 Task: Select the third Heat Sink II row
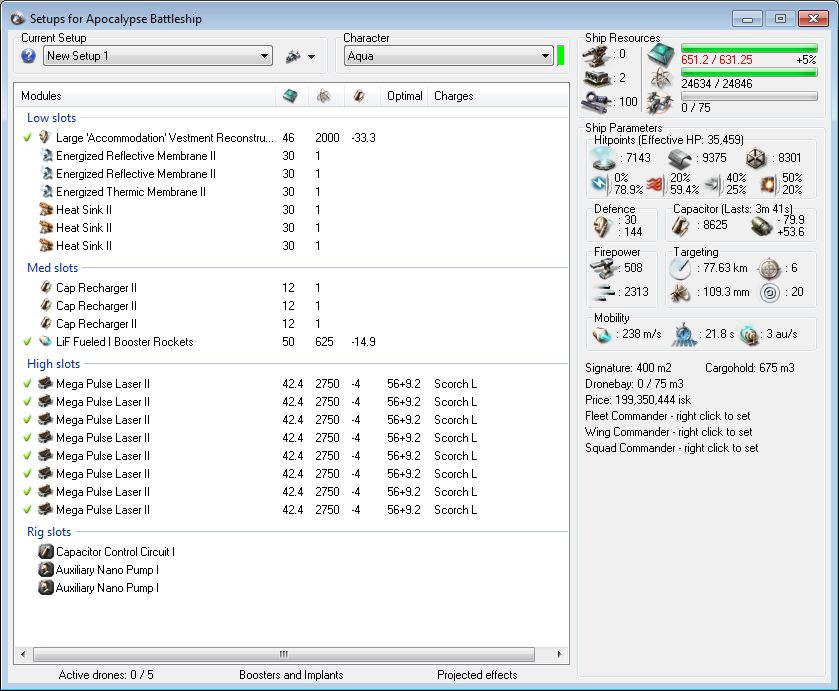(292, 246)
